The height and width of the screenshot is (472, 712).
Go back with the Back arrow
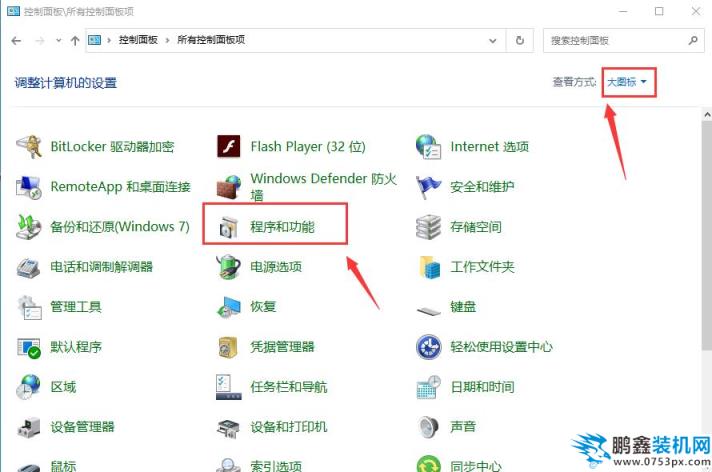pyautogui.click(x=16, y=41)
